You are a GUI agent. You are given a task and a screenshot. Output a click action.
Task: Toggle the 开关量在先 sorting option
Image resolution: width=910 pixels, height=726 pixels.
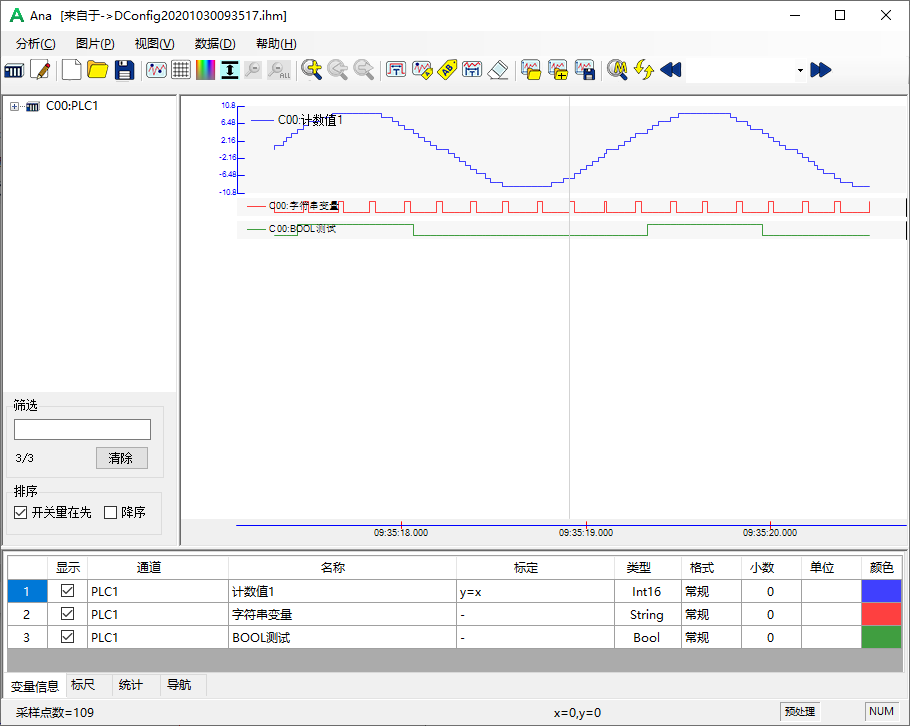[21, 512]
